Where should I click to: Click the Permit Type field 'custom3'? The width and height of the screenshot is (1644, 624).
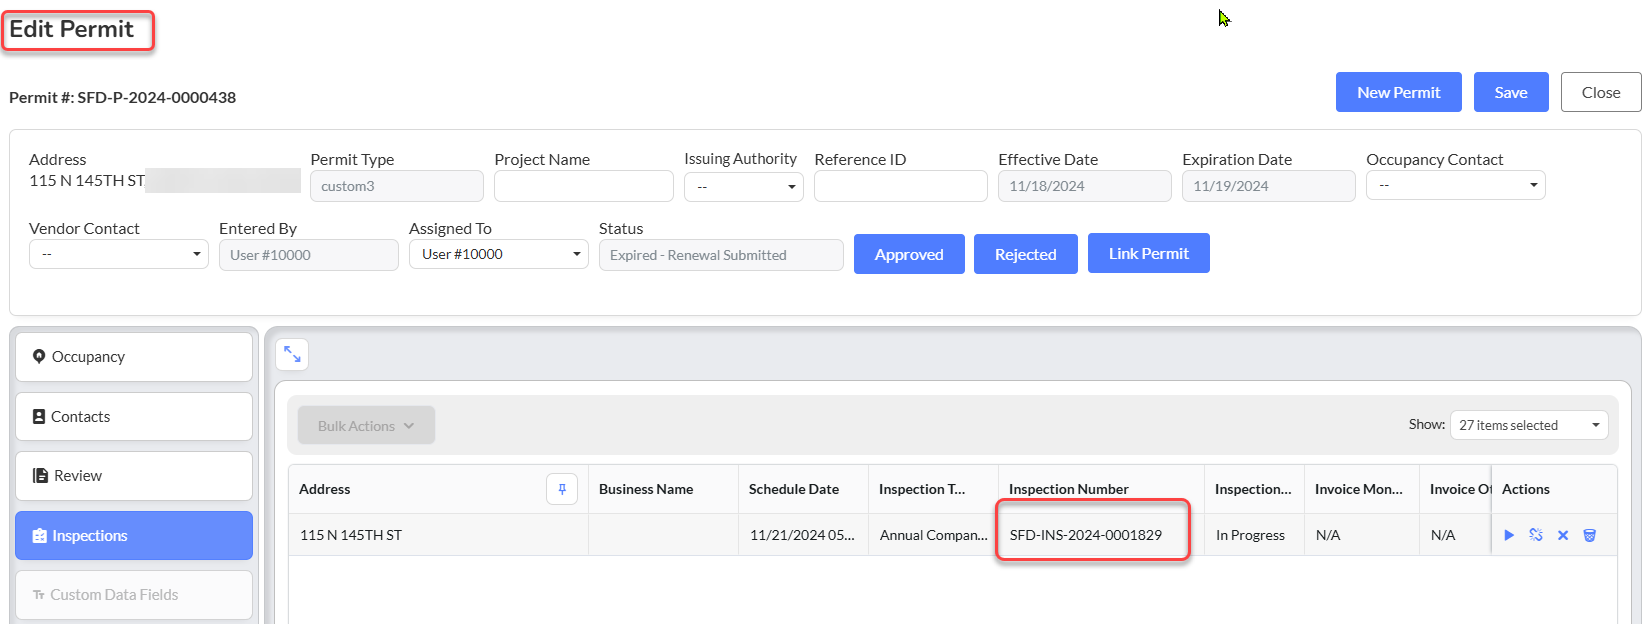pos(397,186)
